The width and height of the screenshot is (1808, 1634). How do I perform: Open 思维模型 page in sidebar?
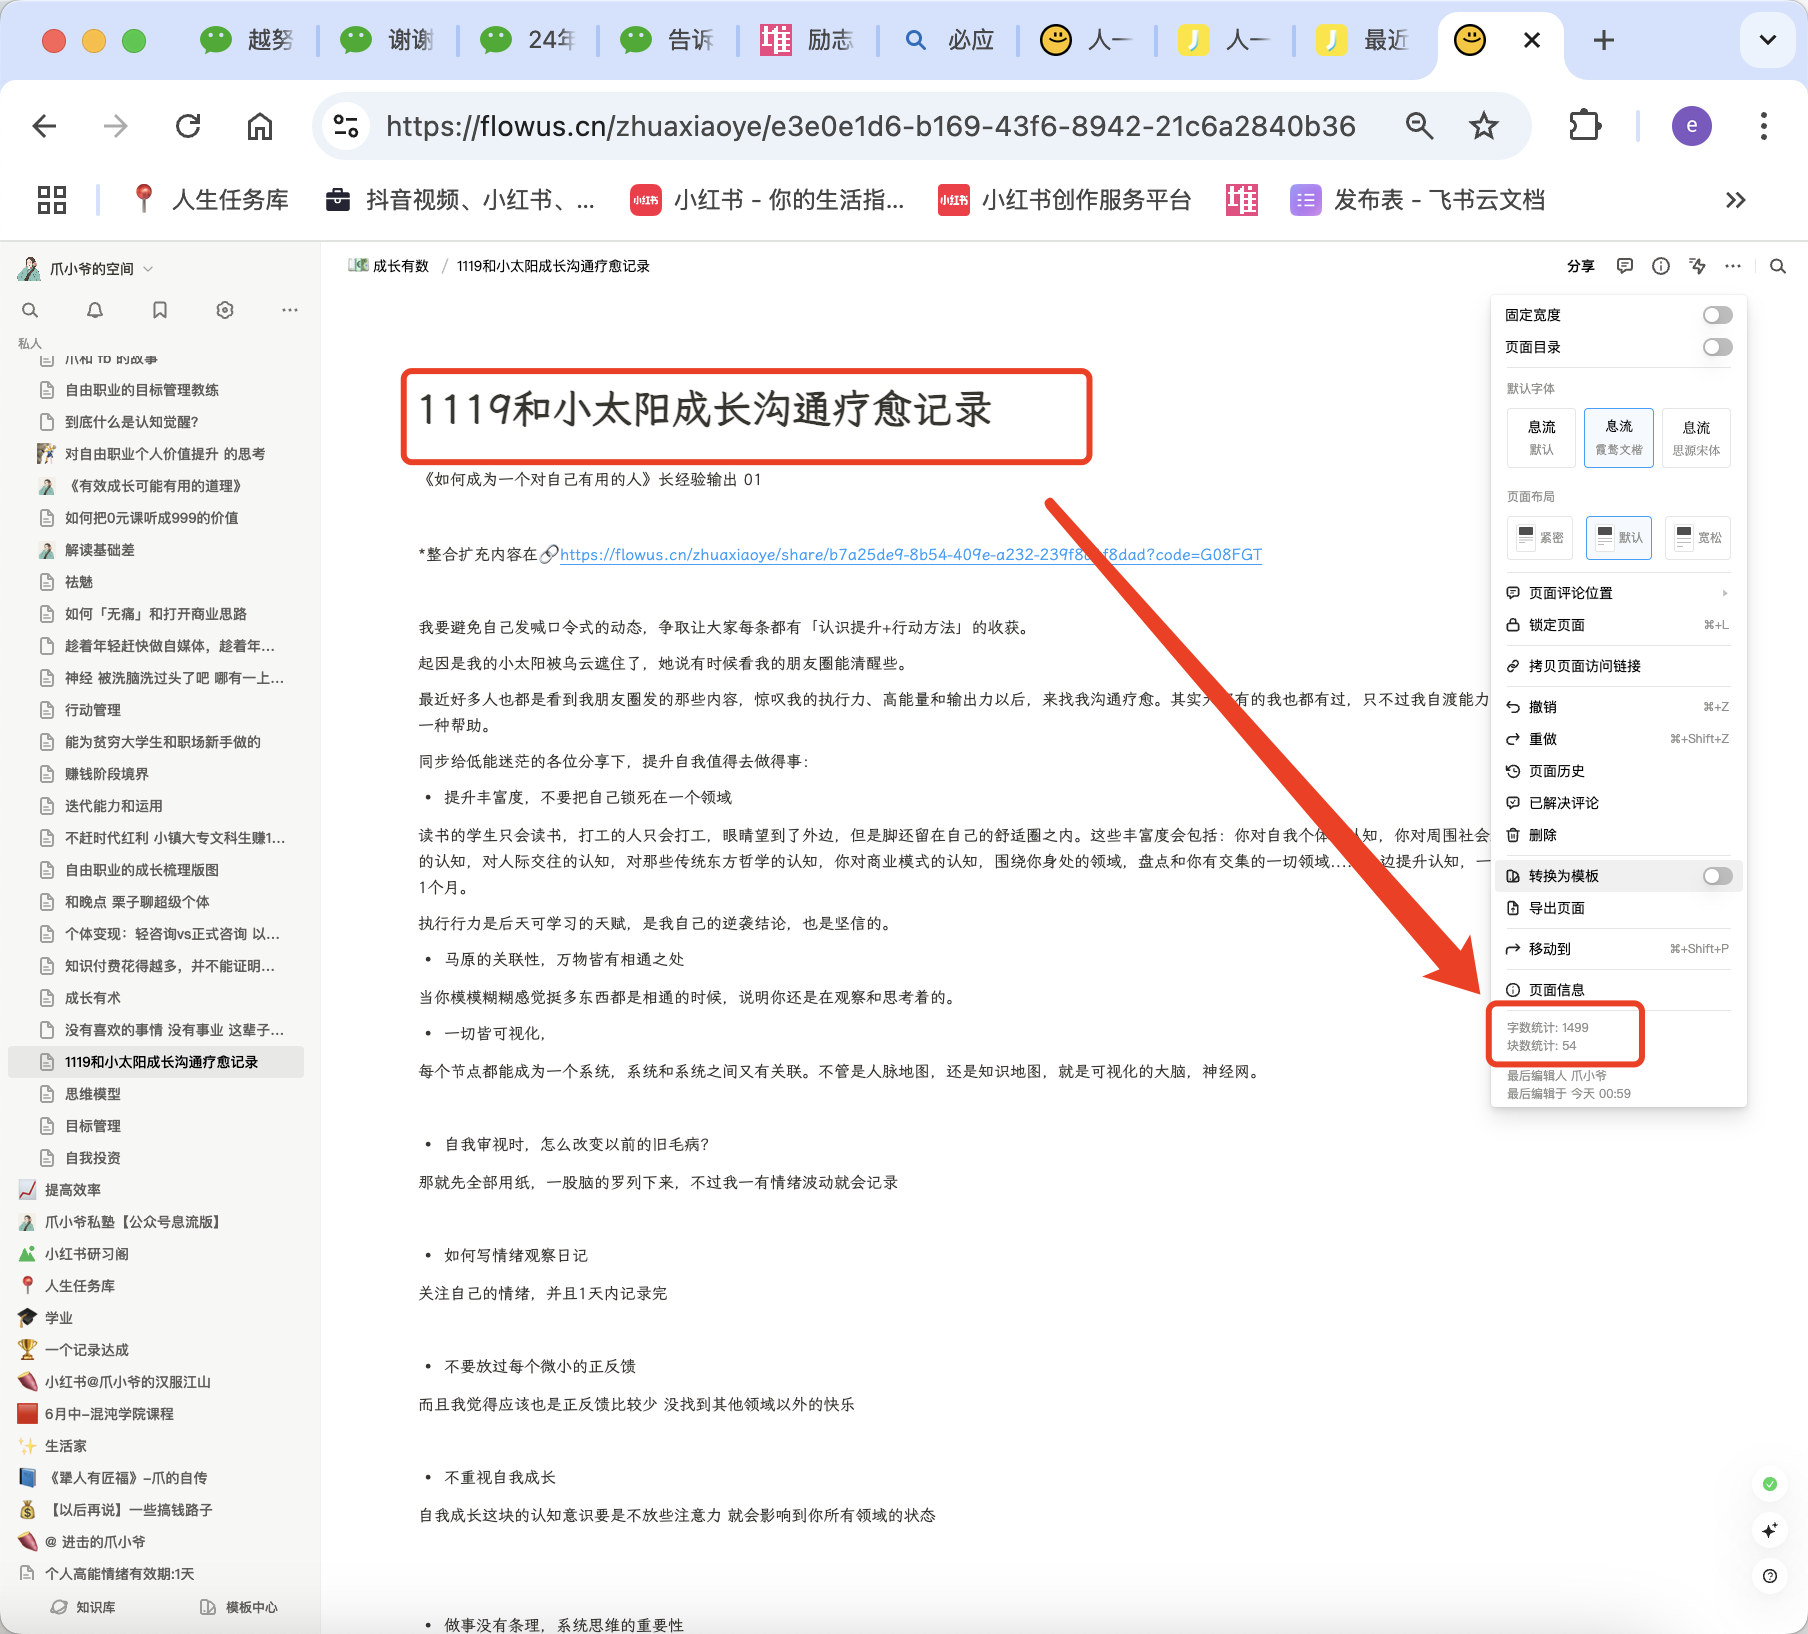coord(93,1094)
